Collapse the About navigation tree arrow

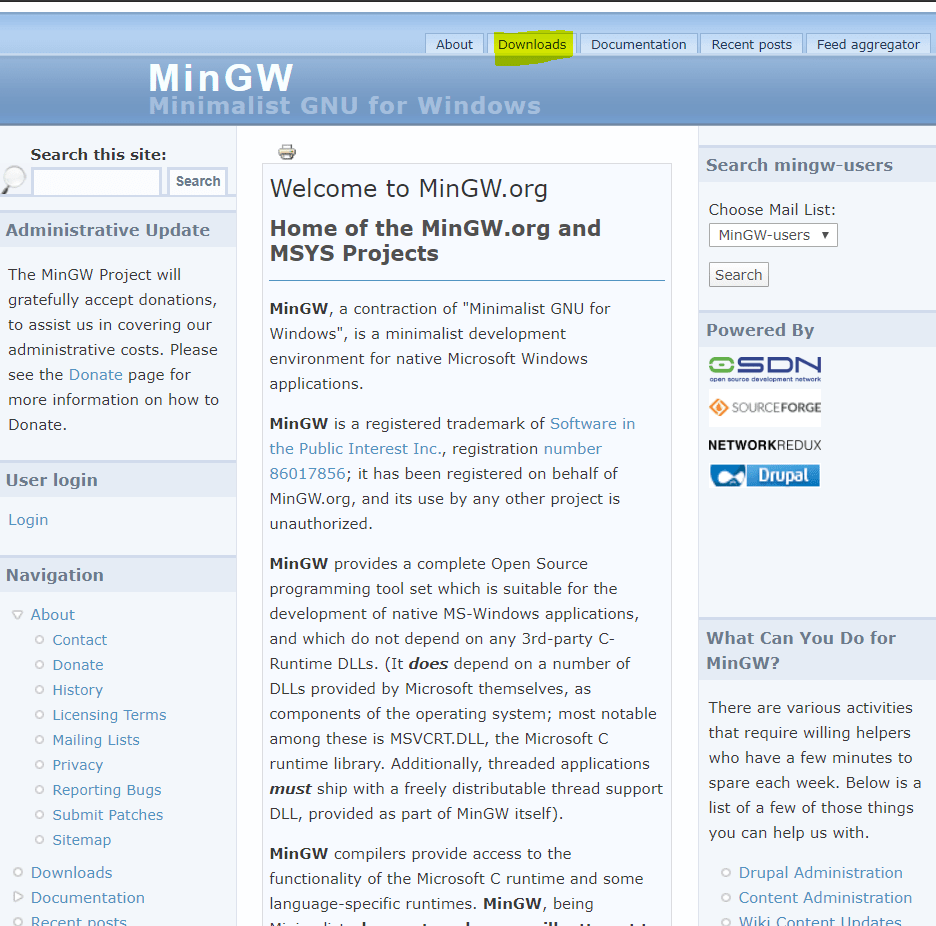coord(17,614)
